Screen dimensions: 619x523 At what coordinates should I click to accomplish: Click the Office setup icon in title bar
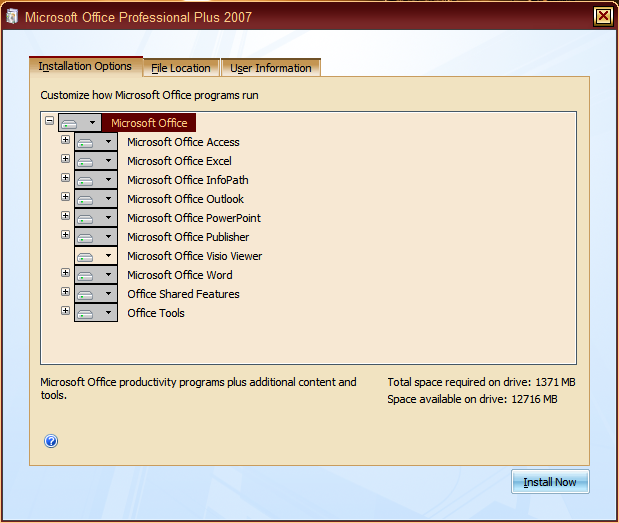pos(12,17)
